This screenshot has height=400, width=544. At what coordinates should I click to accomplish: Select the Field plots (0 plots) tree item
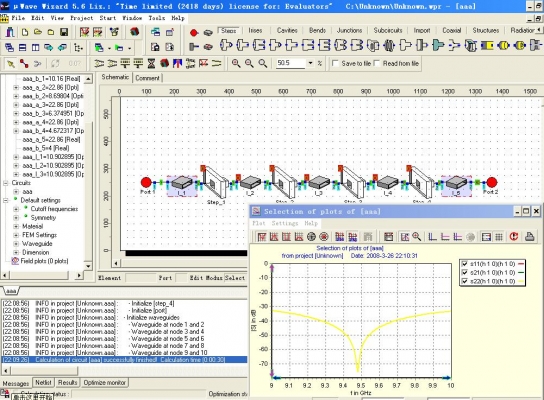(44, 261)
